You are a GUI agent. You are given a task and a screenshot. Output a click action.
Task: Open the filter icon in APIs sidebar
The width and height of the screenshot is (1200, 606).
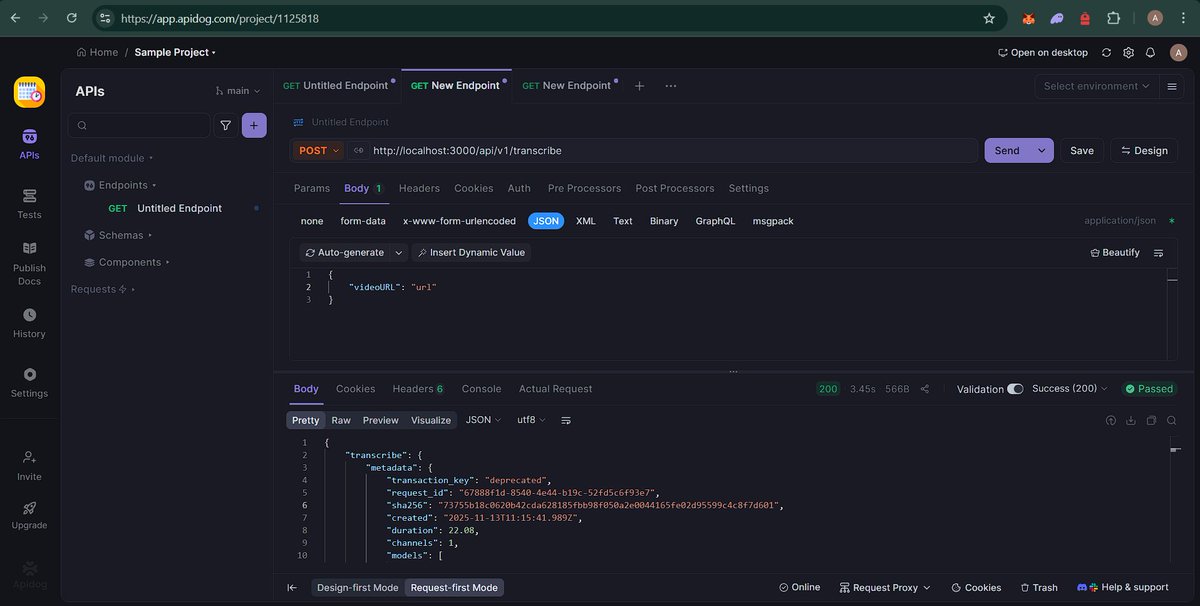point(227,124)
